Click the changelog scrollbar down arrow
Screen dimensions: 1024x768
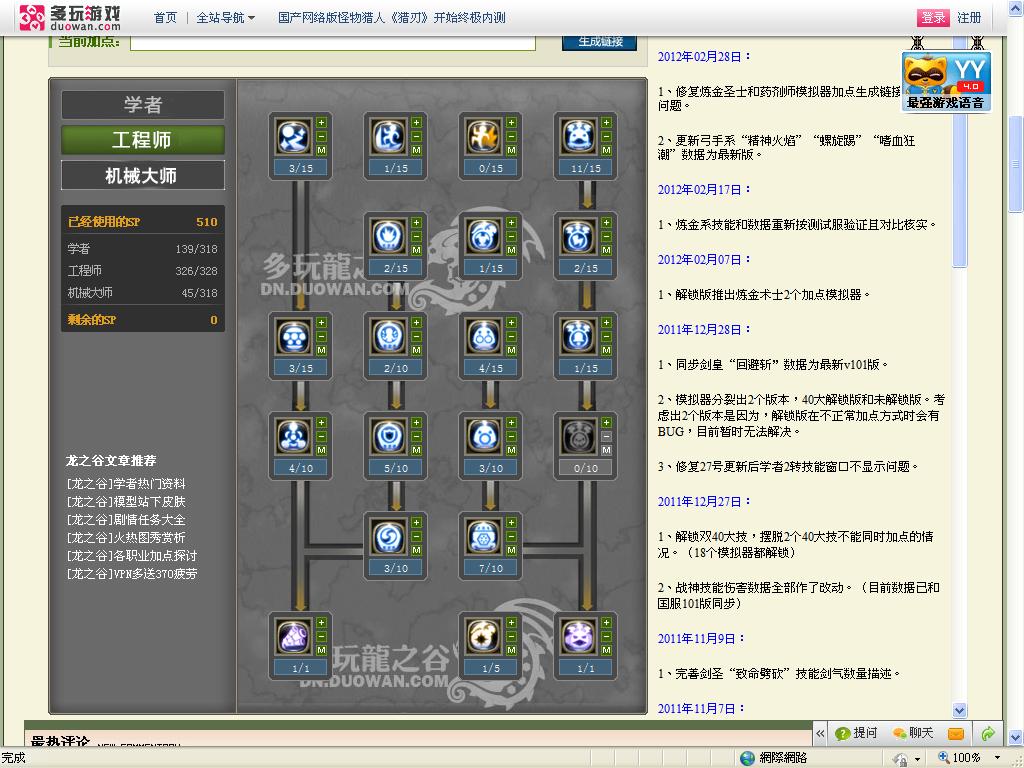(x=959, y=710)
